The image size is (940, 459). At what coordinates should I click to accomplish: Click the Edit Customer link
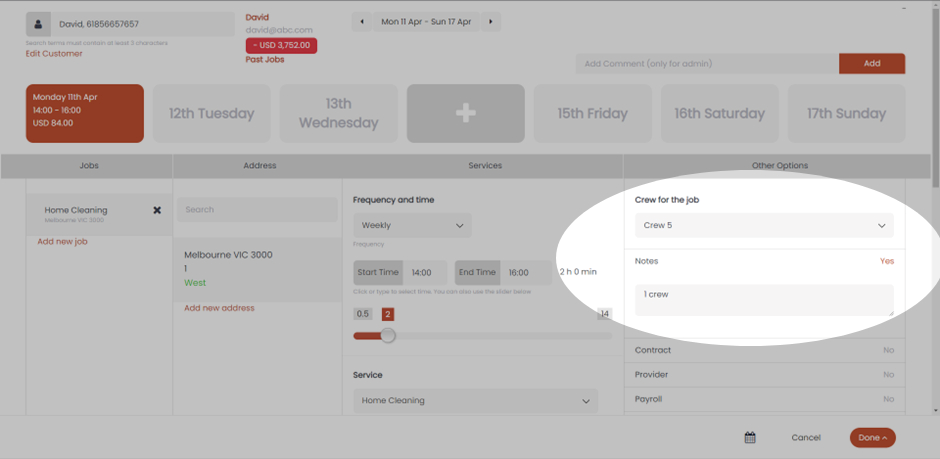tap(54, 54)
